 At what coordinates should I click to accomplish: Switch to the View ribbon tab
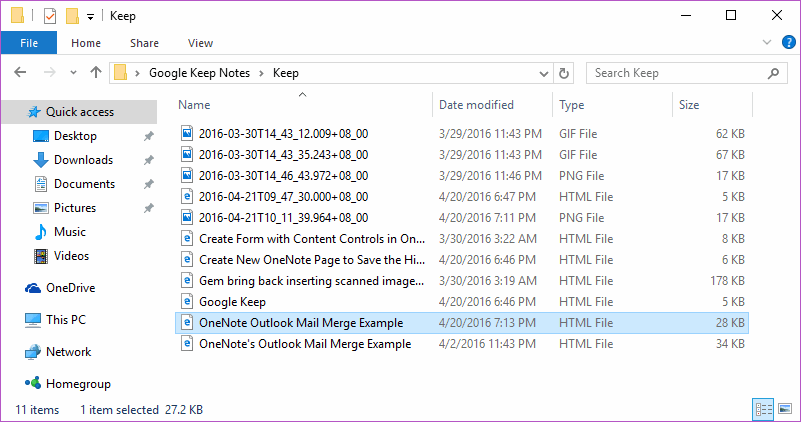[200, 43]
